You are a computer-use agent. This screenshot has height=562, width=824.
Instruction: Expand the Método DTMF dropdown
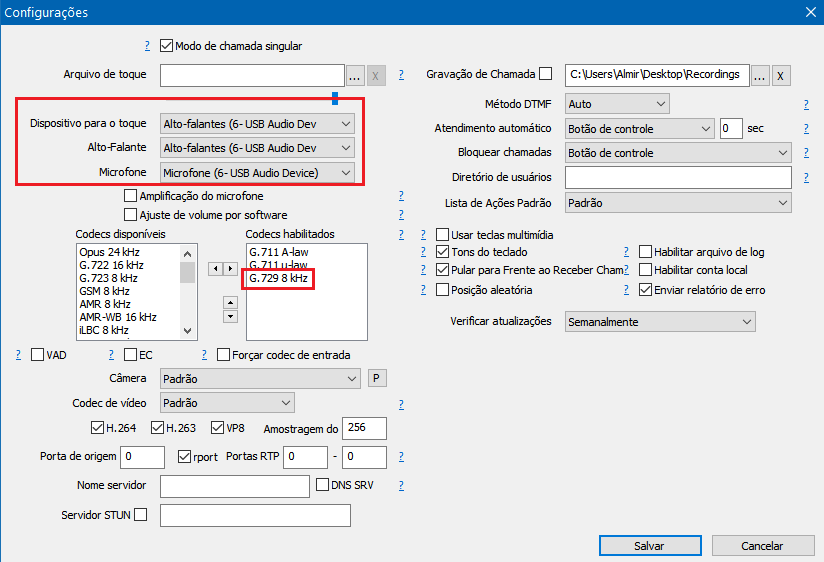click(x=660, y=104)
